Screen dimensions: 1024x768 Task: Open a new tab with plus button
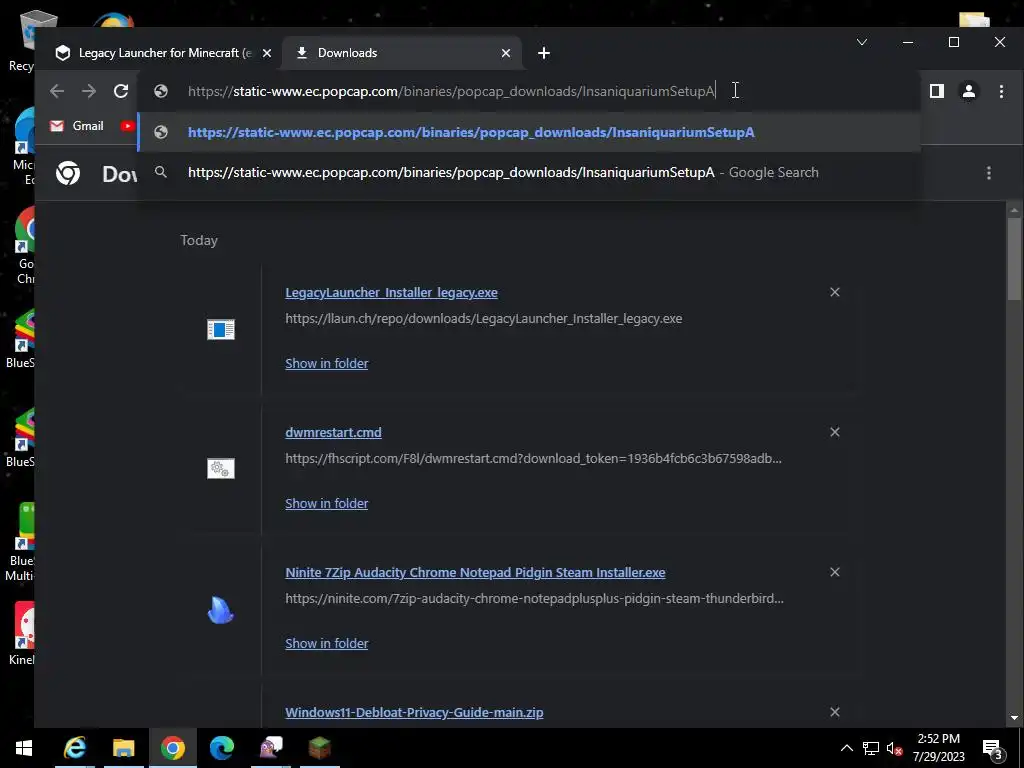(544, 53)
